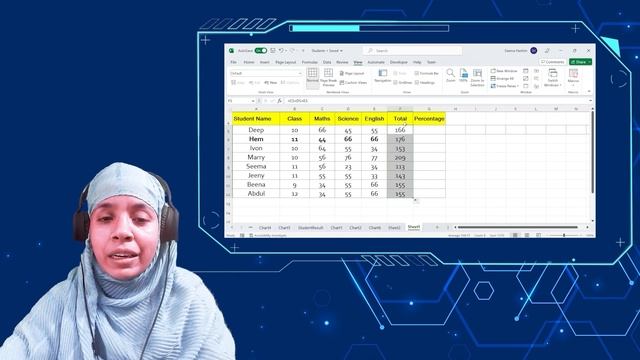
Task: Open the Name Box dropdown
Action: [253, 101]
